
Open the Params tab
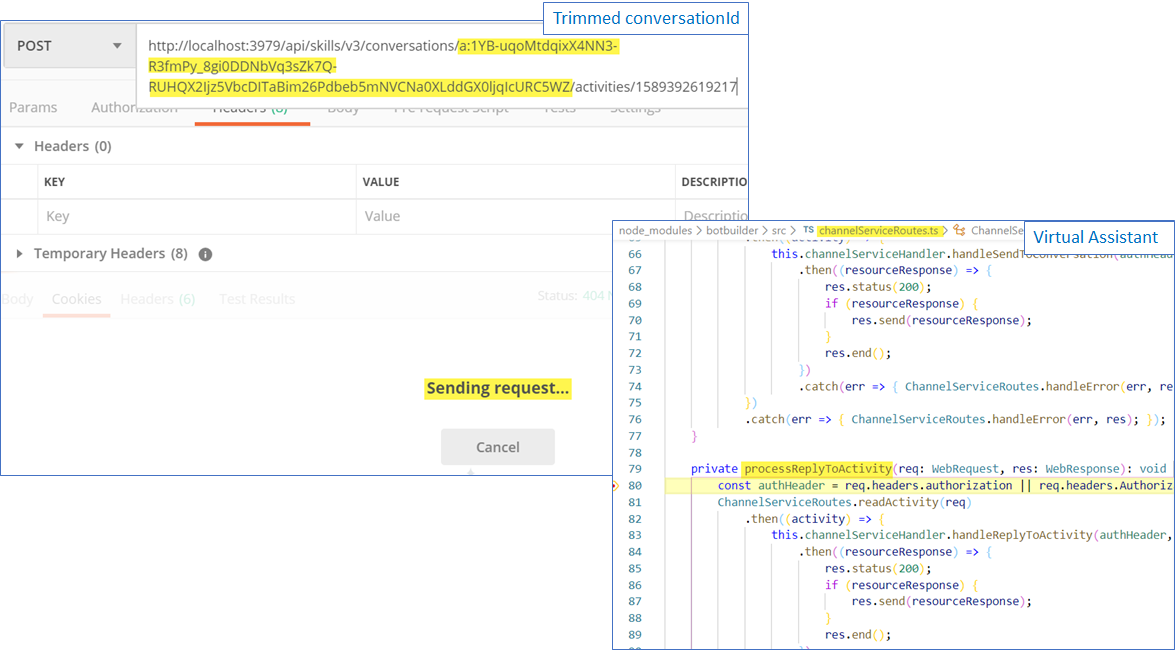[33, 107]
